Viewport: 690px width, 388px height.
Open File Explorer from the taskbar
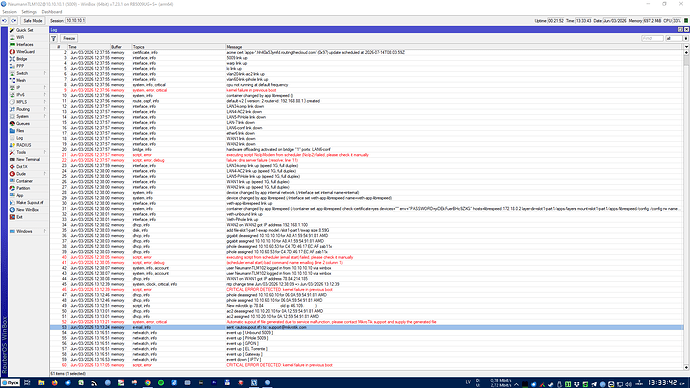(x=41, y=383)
